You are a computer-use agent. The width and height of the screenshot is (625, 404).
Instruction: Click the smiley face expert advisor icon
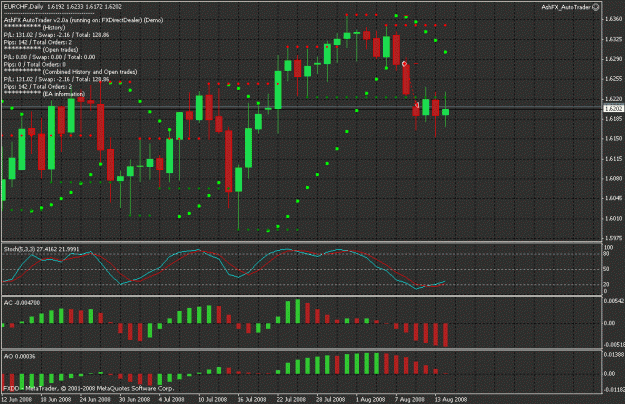click(x=596, y=7)
